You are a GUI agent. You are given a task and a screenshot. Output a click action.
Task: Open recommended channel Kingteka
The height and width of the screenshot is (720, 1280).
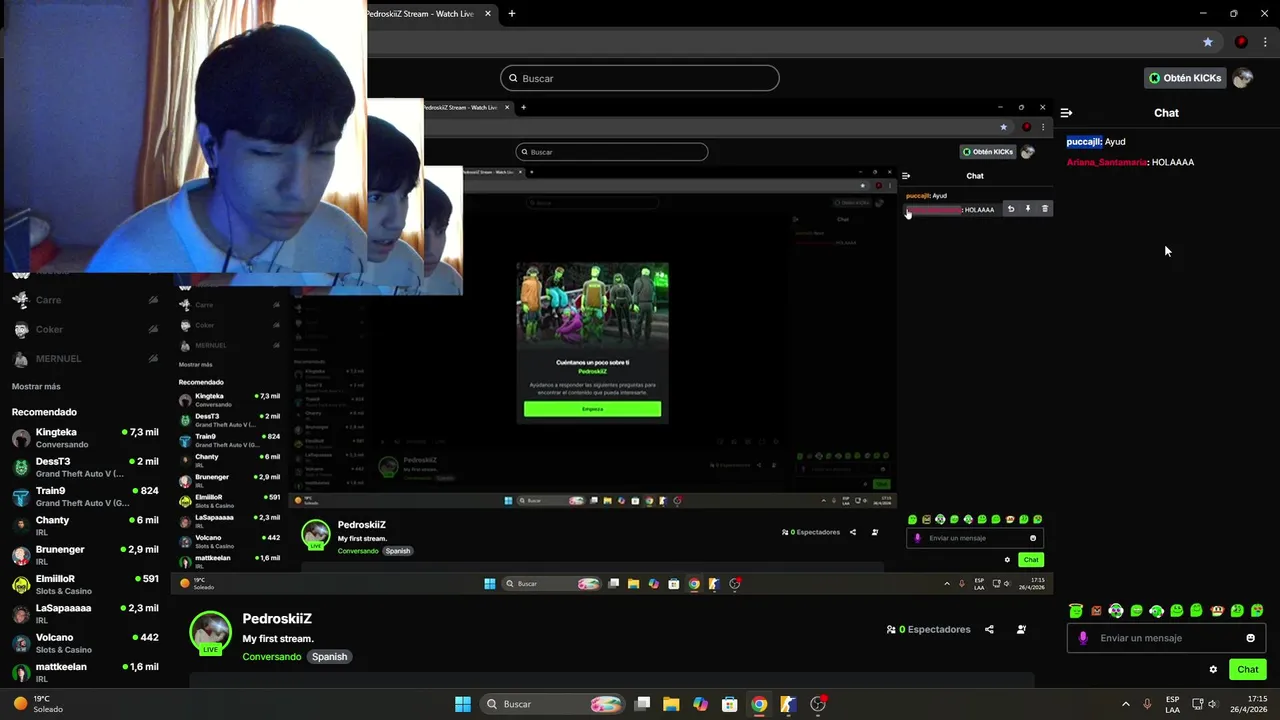[85, 438]
